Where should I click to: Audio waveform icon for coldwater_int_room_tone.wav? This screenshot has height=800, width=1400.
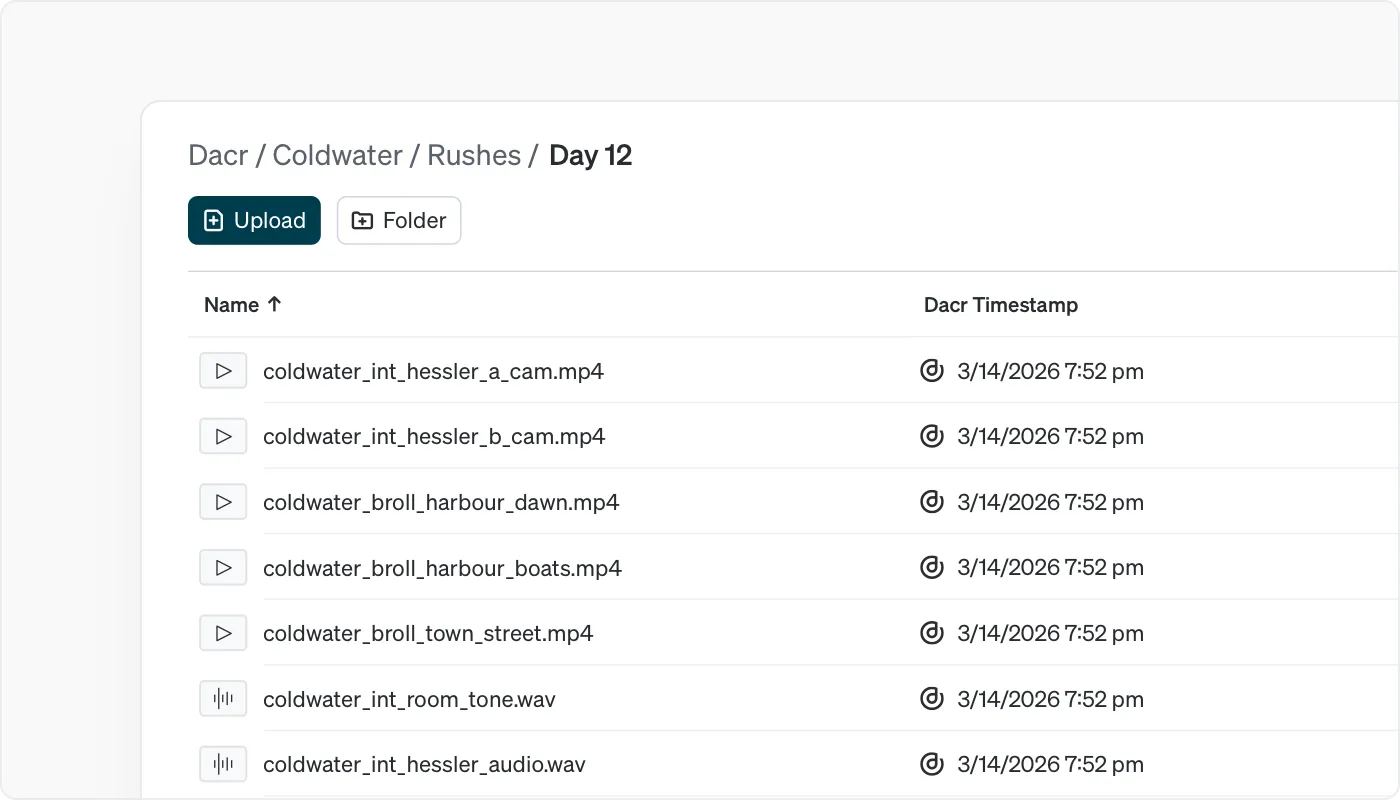click(x=223, y=699)
